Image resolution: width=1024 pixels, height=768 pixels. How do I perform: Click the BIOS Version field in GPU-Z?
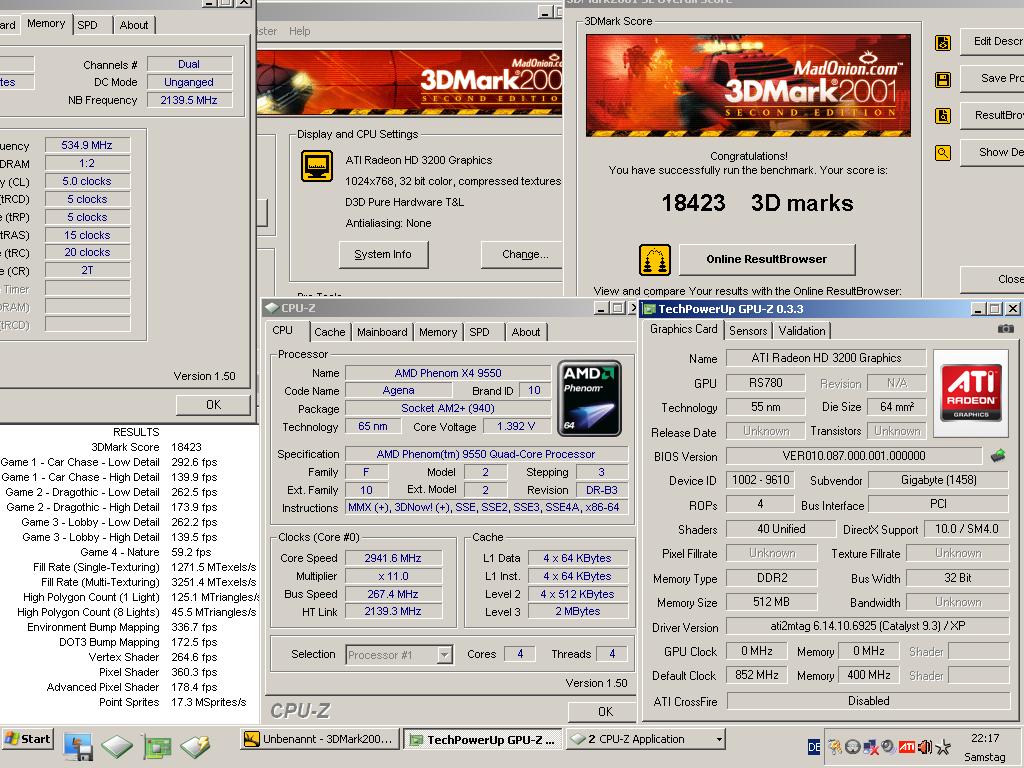[854, 456]
